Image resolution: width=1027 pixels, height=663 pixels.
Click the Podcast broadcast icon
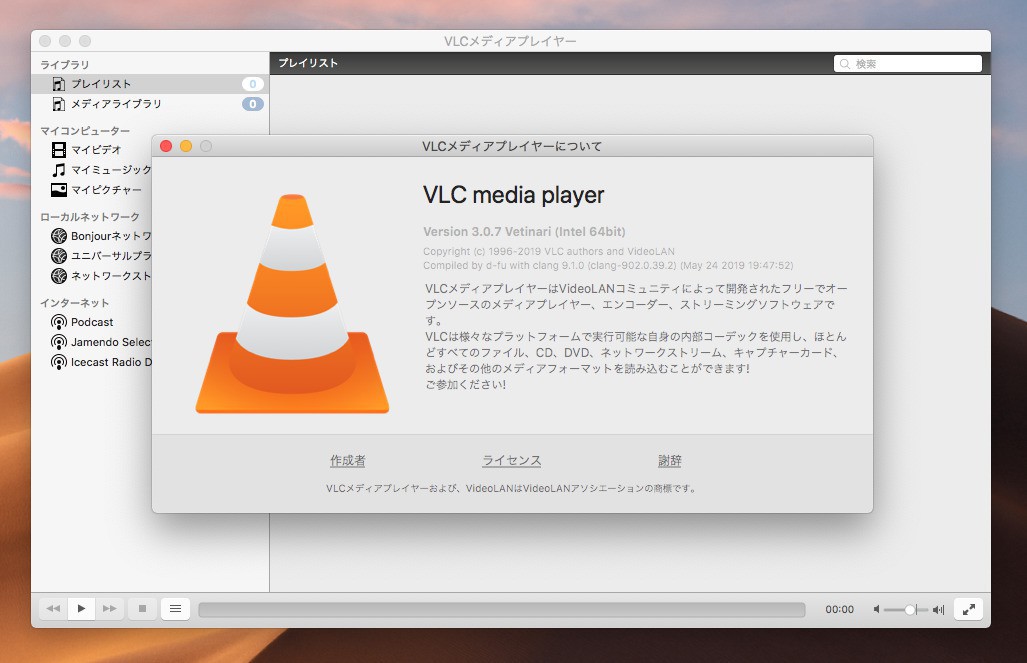point(59,322)
